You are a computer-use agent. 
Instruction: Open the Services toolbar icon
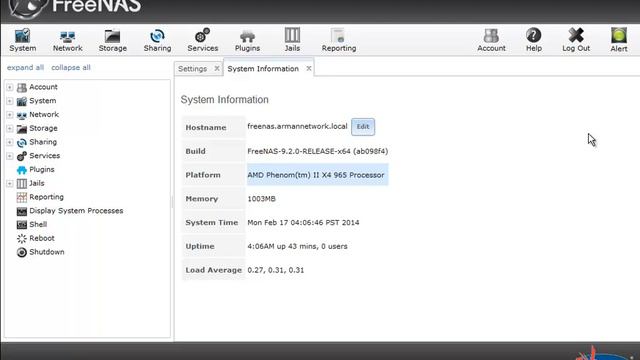pos(202,40)
